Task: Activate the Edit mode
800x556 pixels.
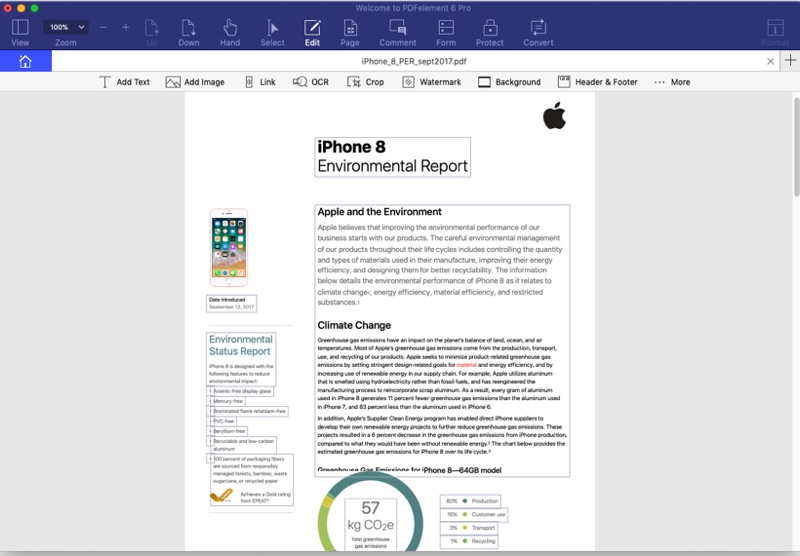Action: 312,33
